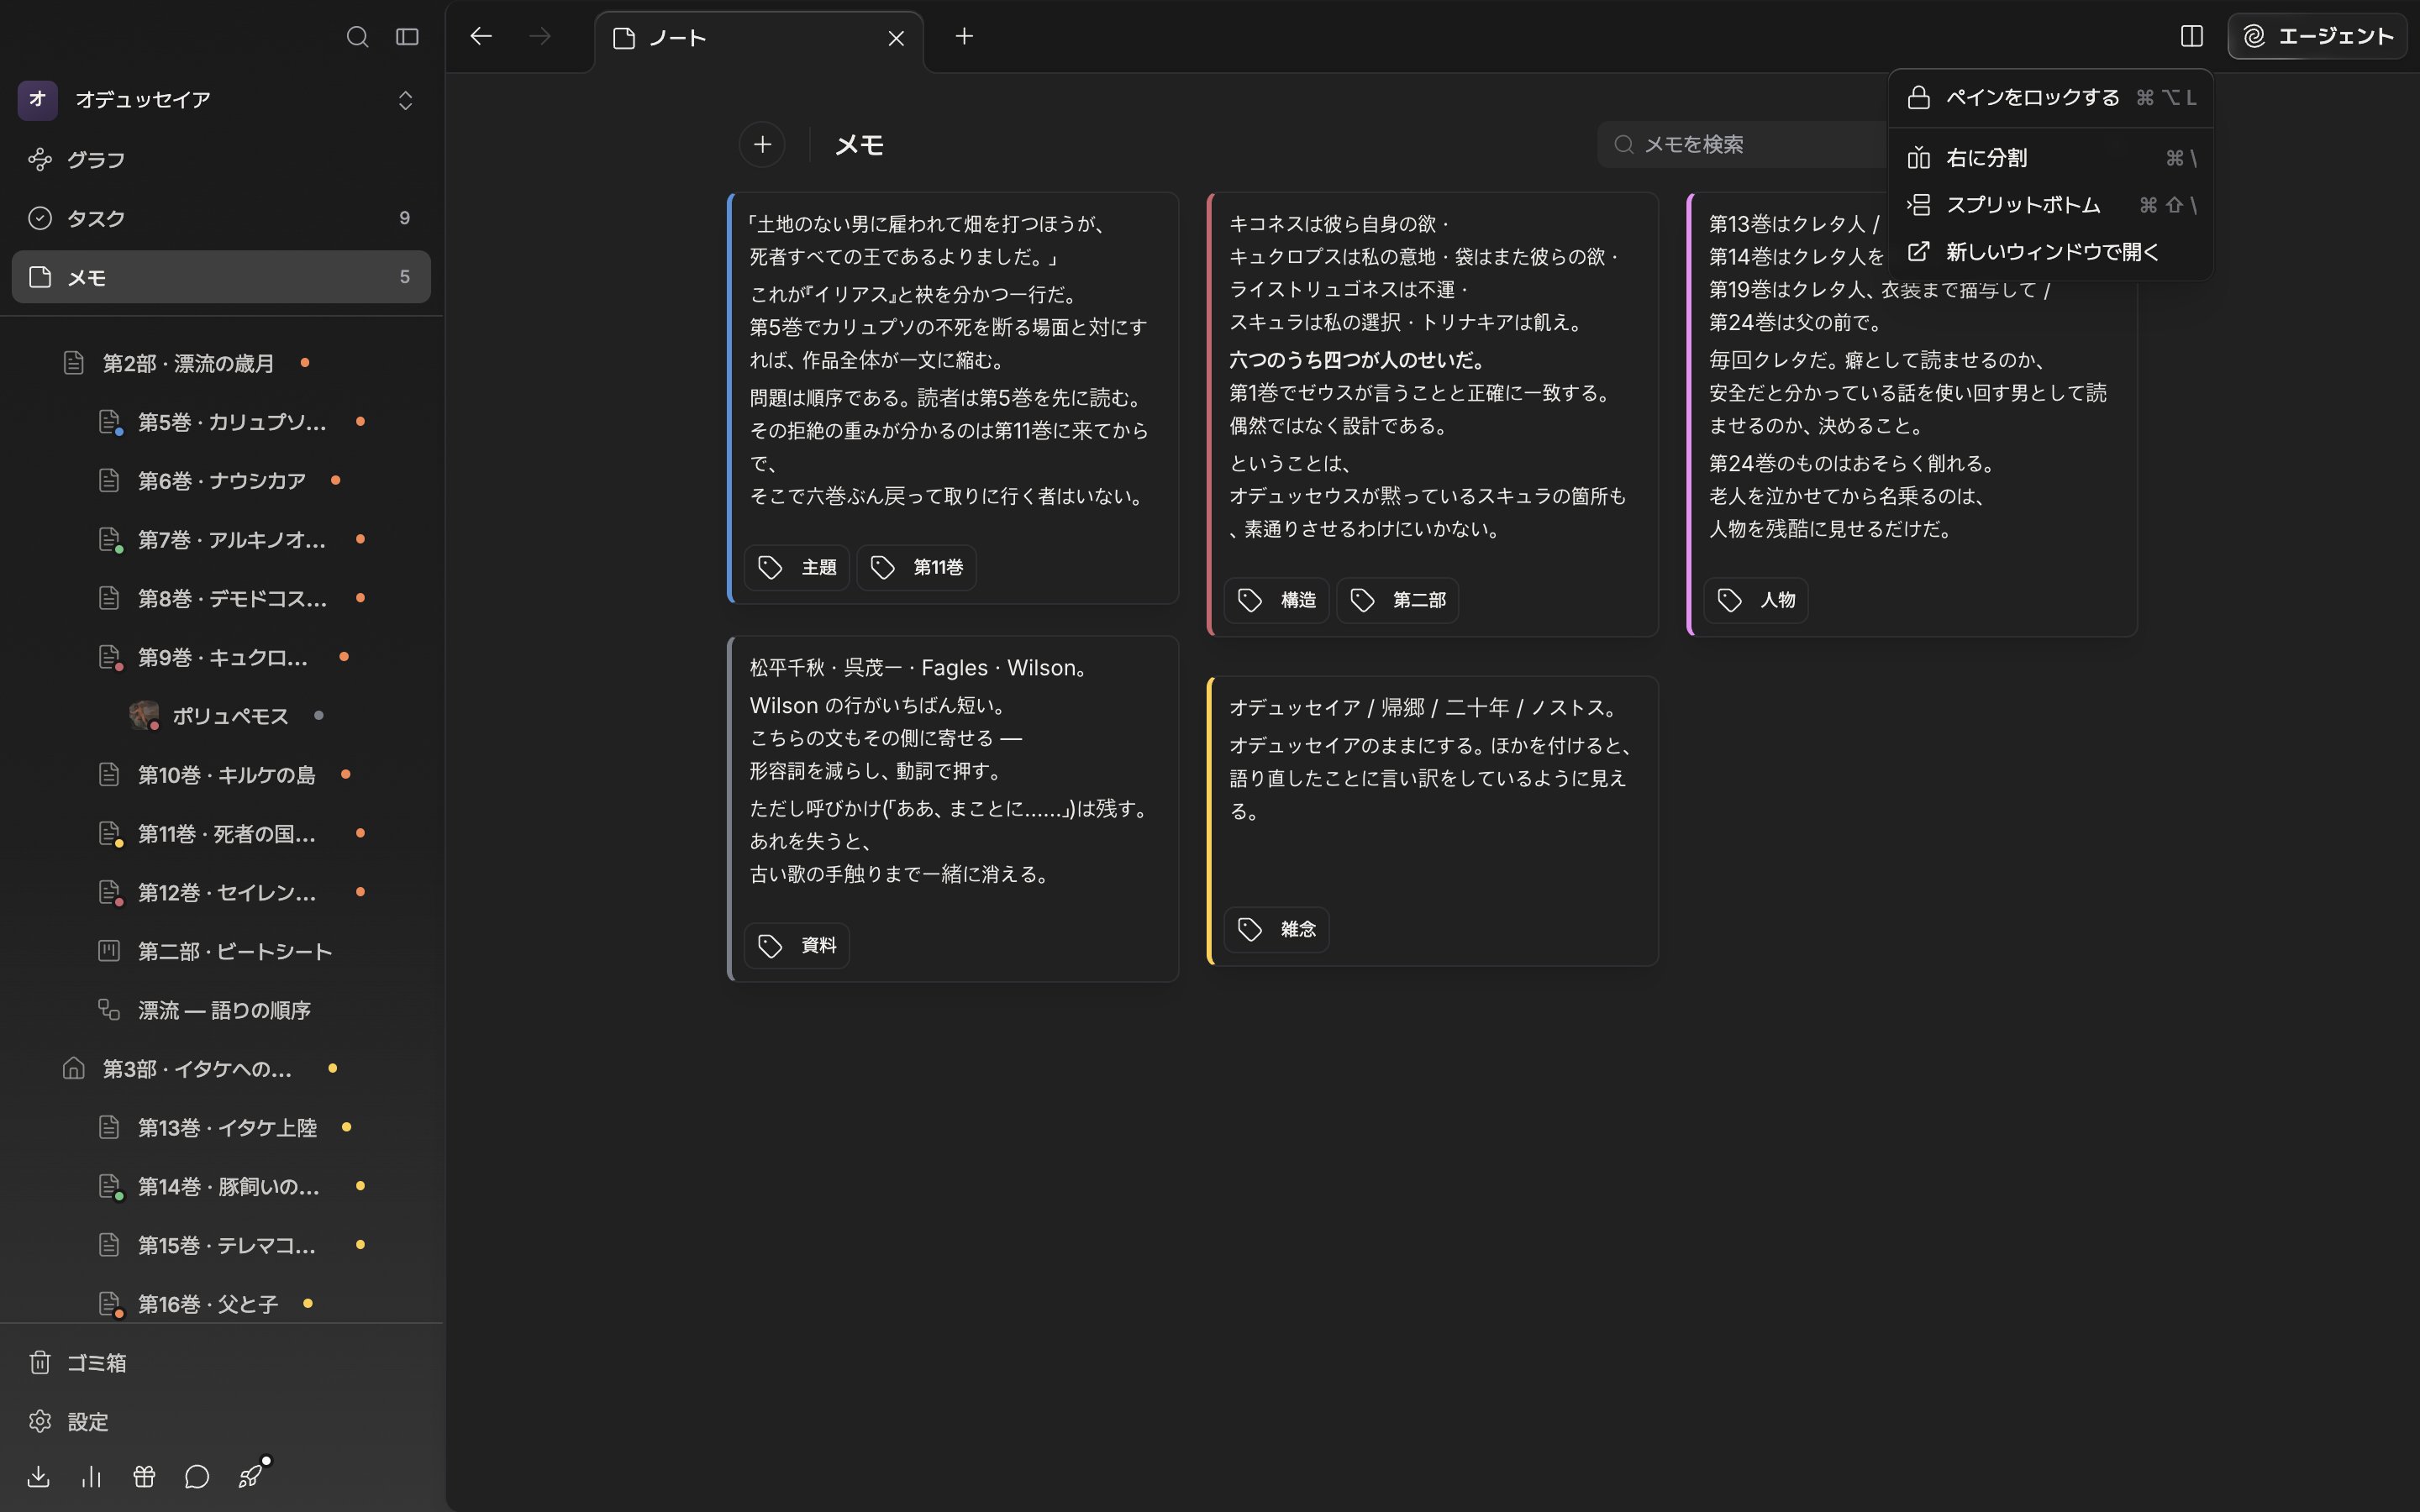This screenshot has width=2420, height=1512.
Task: Open 第13巻 · イタケ上陸 document
Action: point(227,1128)
